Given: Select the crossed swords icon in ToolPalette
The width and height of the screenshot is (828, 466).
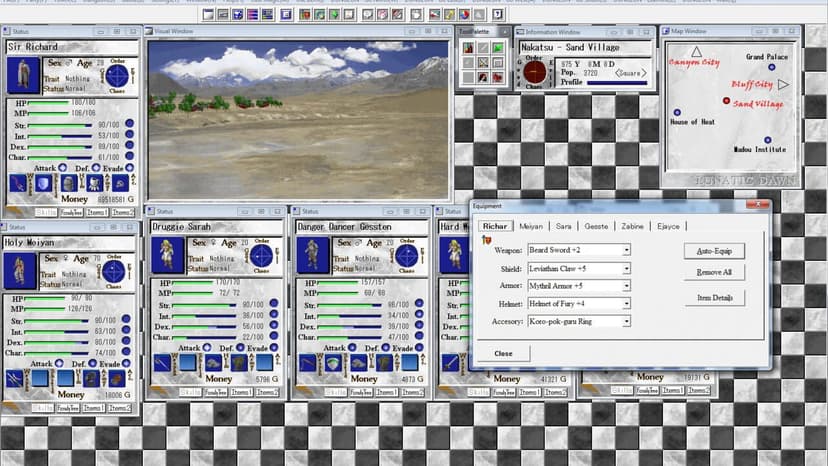Looking at the screenshot, I should [x=483, y=62].
